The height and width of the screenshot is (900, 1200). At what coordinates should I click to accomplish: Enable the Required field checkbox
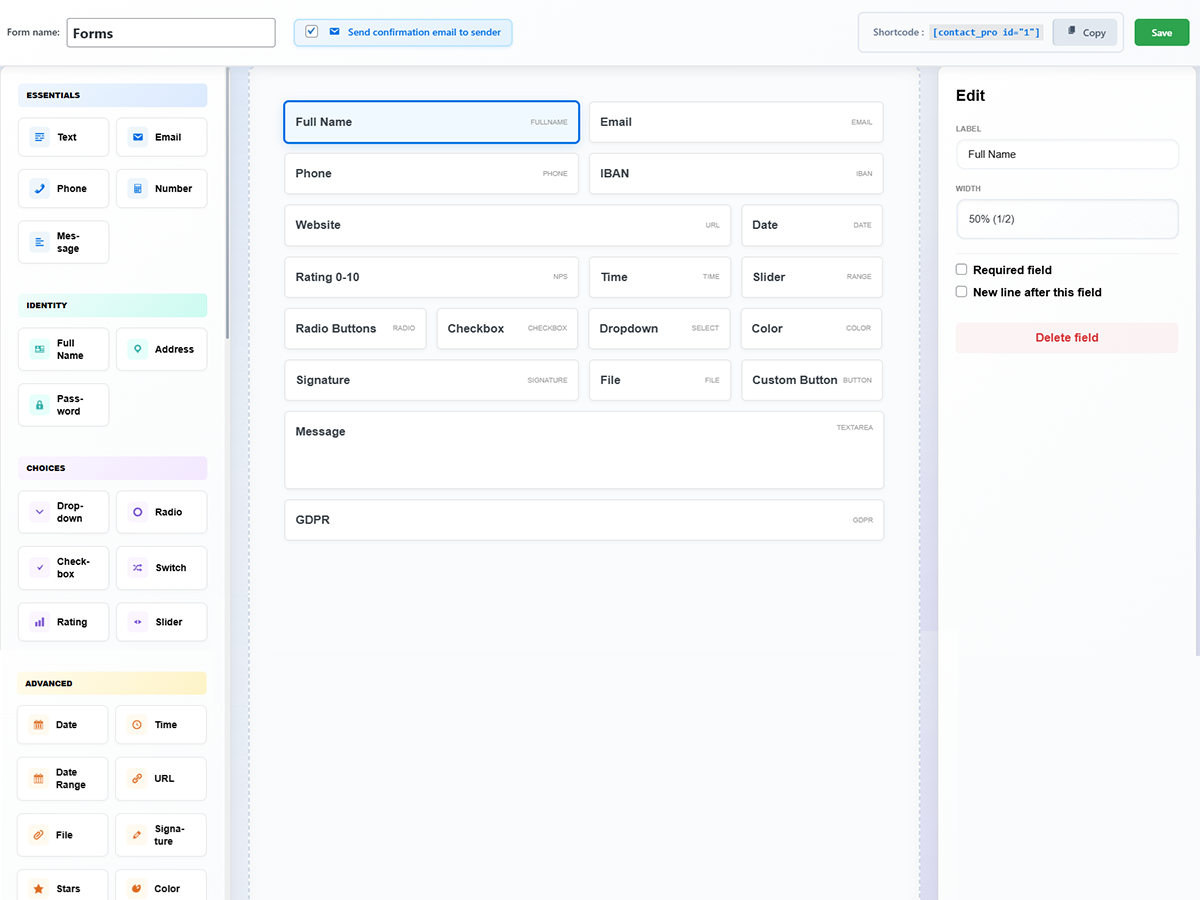962,270
